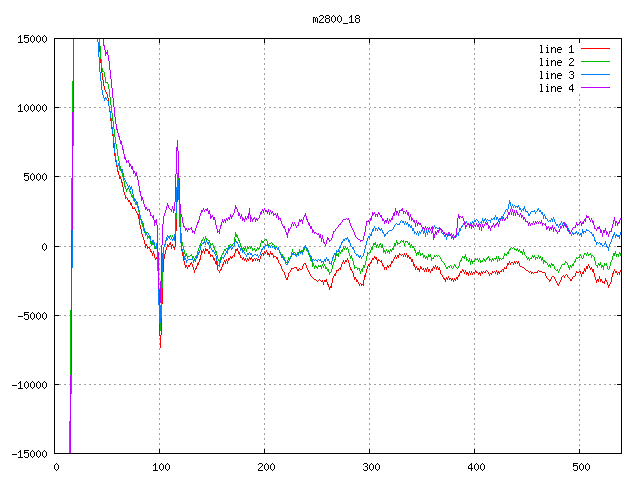The height and width of the screenshot is (480, 640).
Task: Click the purple line 4 legend sample
Action: (595, 88)
